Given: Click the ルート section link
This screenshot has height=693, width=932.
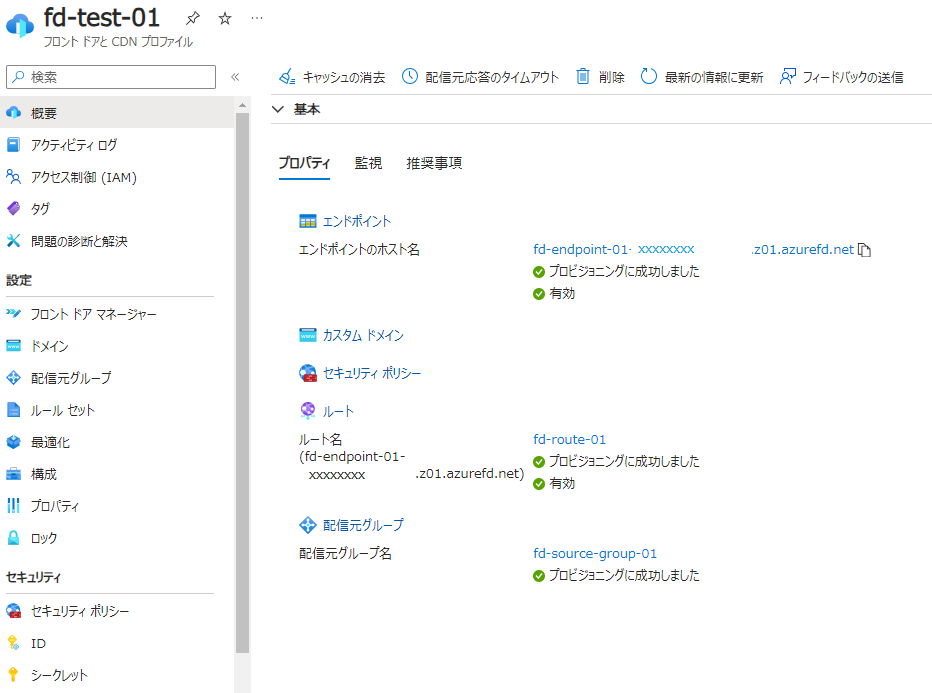Looking at the screenshot, I should 338,411.
